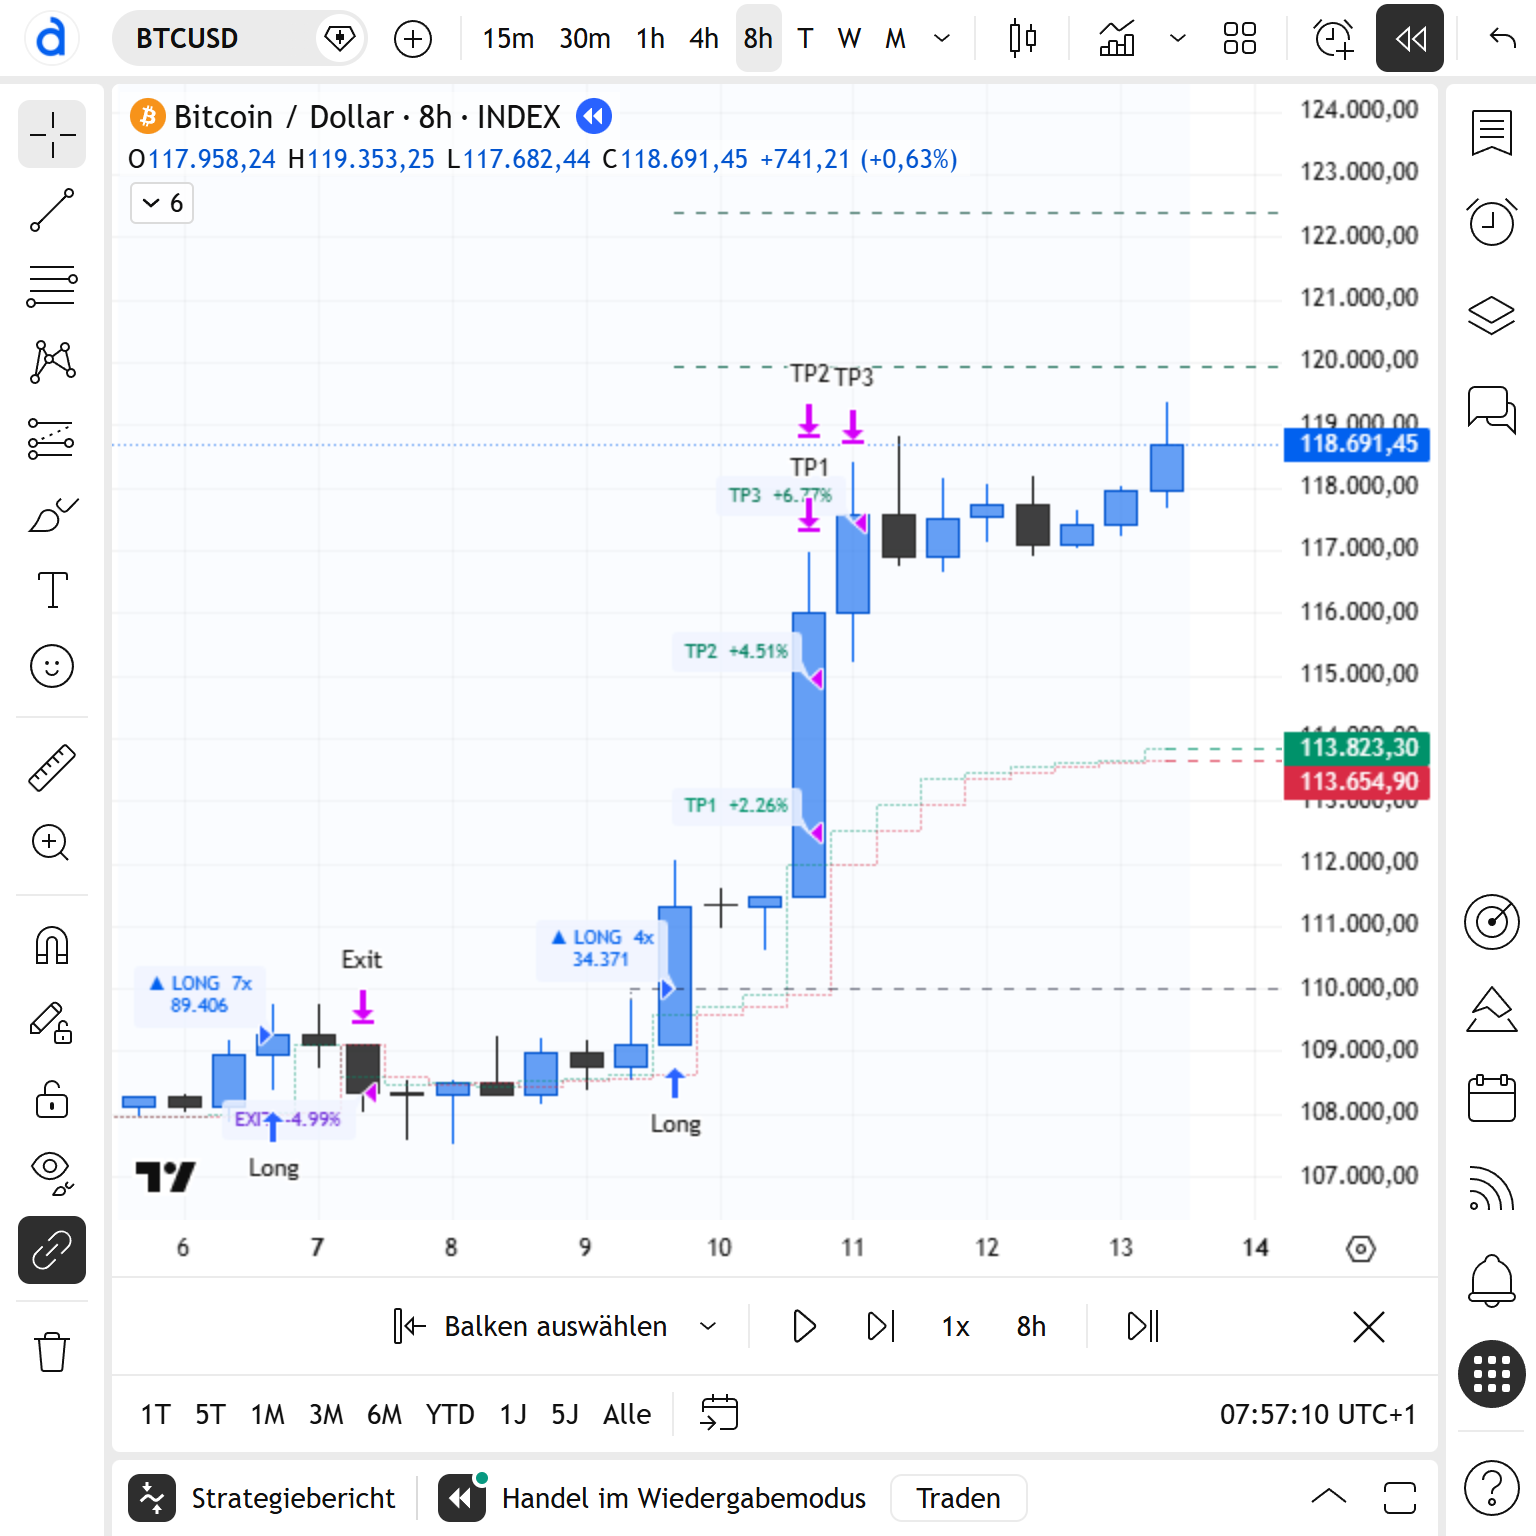Click the Traden button
The width and height of the screenshot is (1536, 1536).
(x=958, y=1498)
